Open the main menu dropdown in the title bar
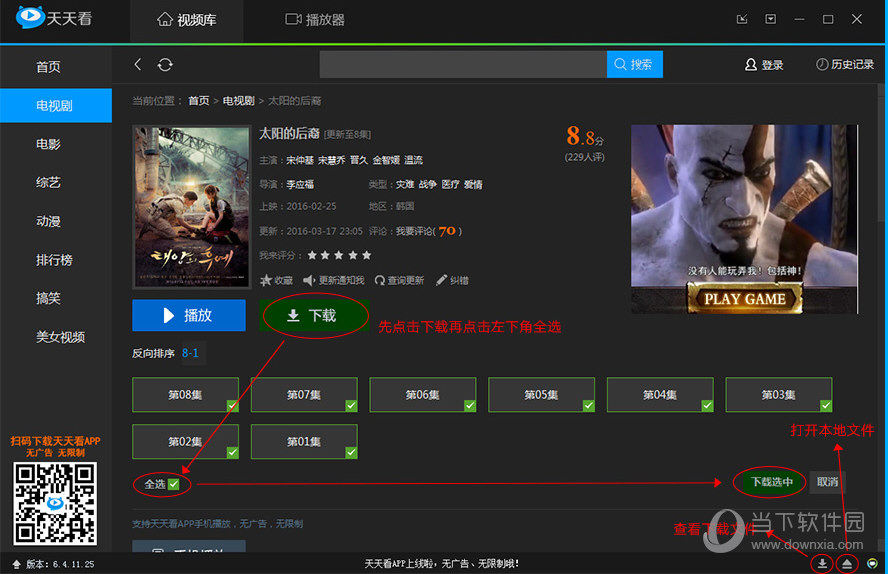The width and height of the screenshot is (888, 574). pyautogui.click(x=770, y=19)
